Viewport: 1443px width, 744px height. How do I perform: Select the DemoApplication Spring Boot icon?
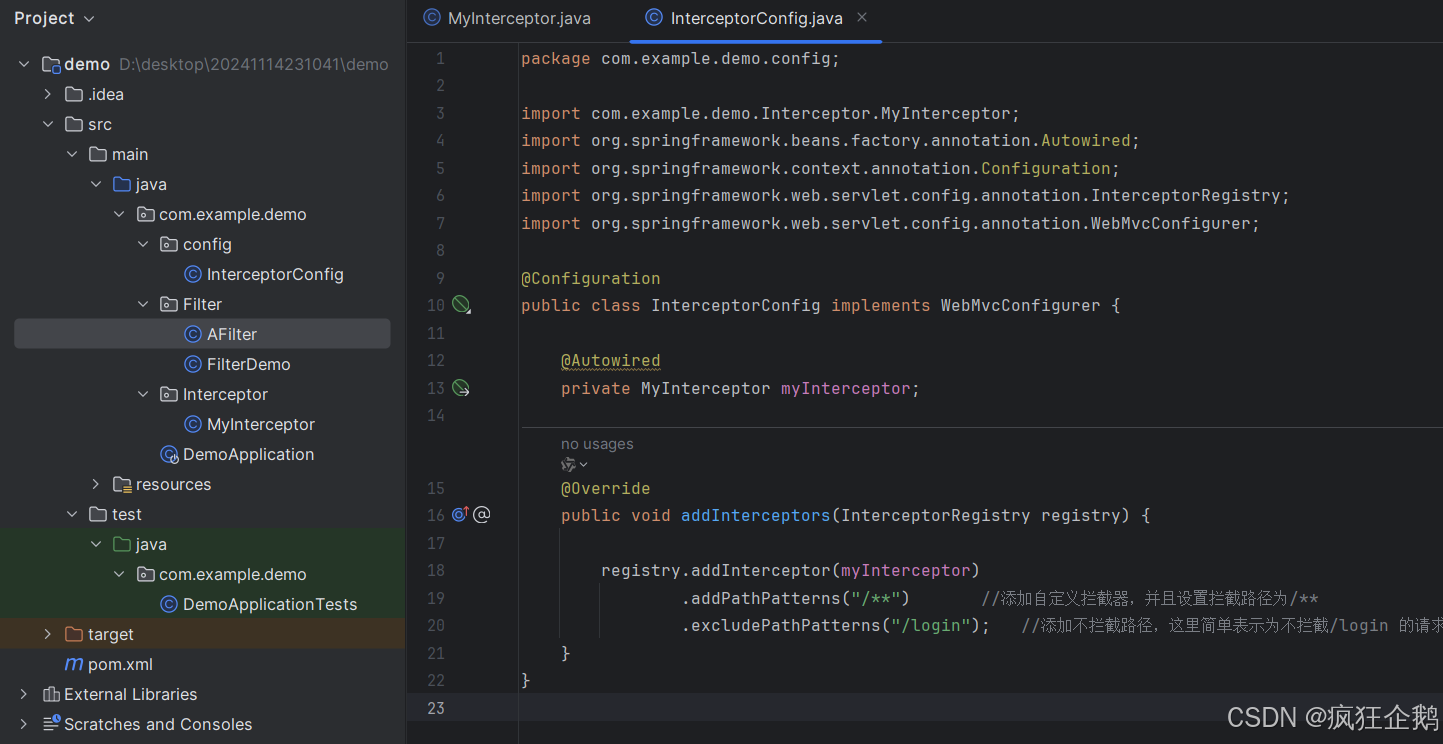point(169,454)
